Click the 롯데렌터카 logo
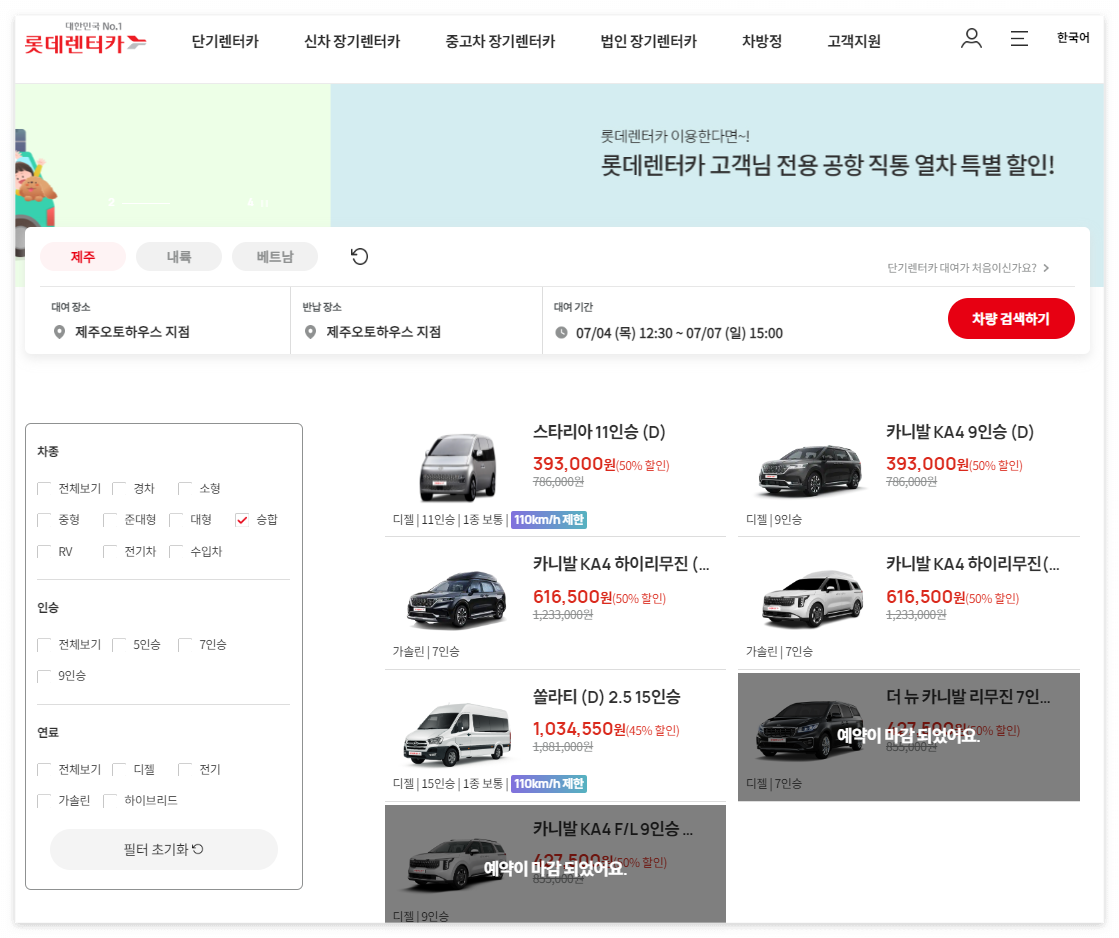 (x=85, y=39)
